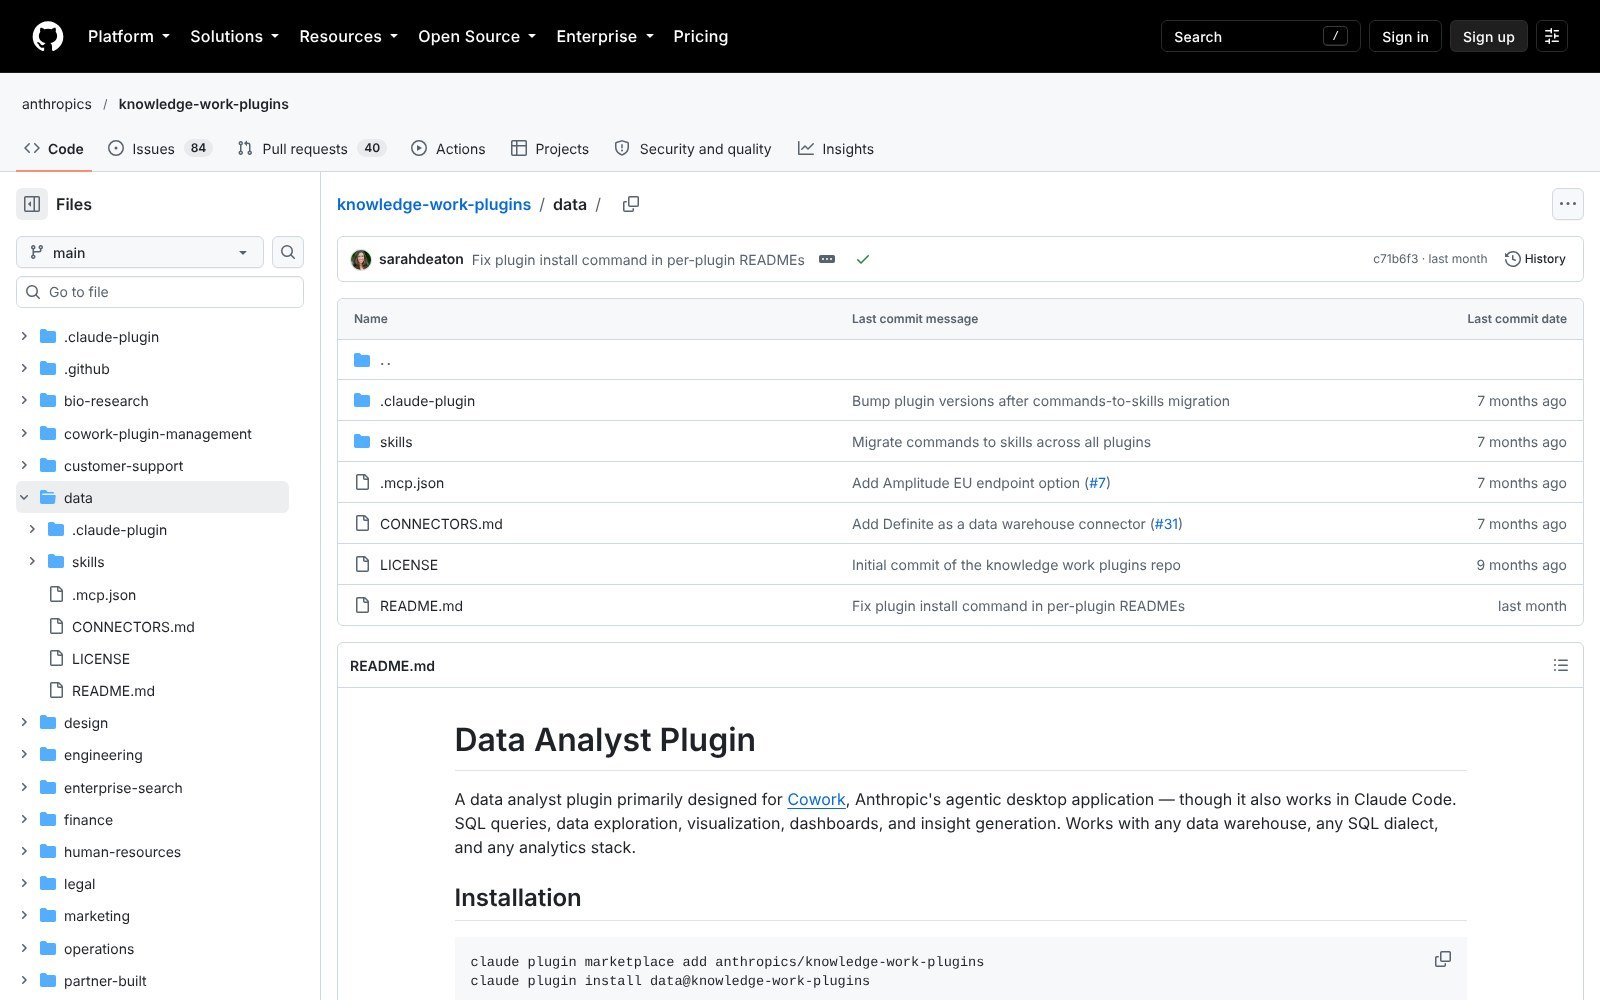The image size is (1600, 1000).
Task: Open the Actions tab
Action: (448, 148)
